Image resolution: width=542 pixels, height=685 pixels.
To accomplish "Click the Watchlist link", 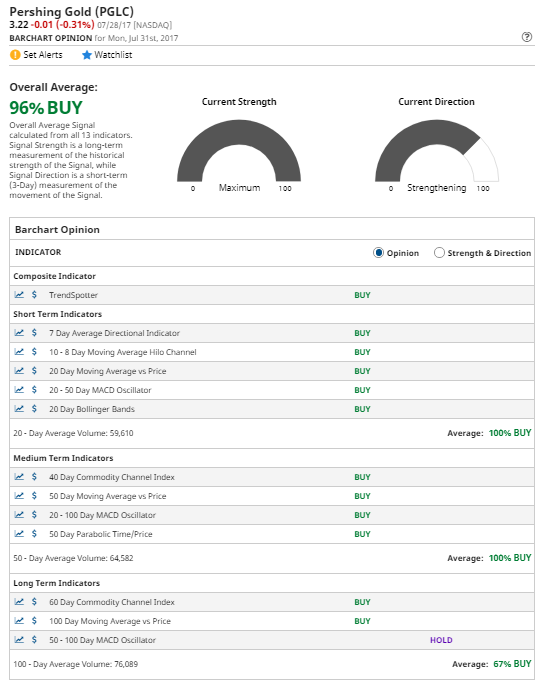I will [113, 55].
